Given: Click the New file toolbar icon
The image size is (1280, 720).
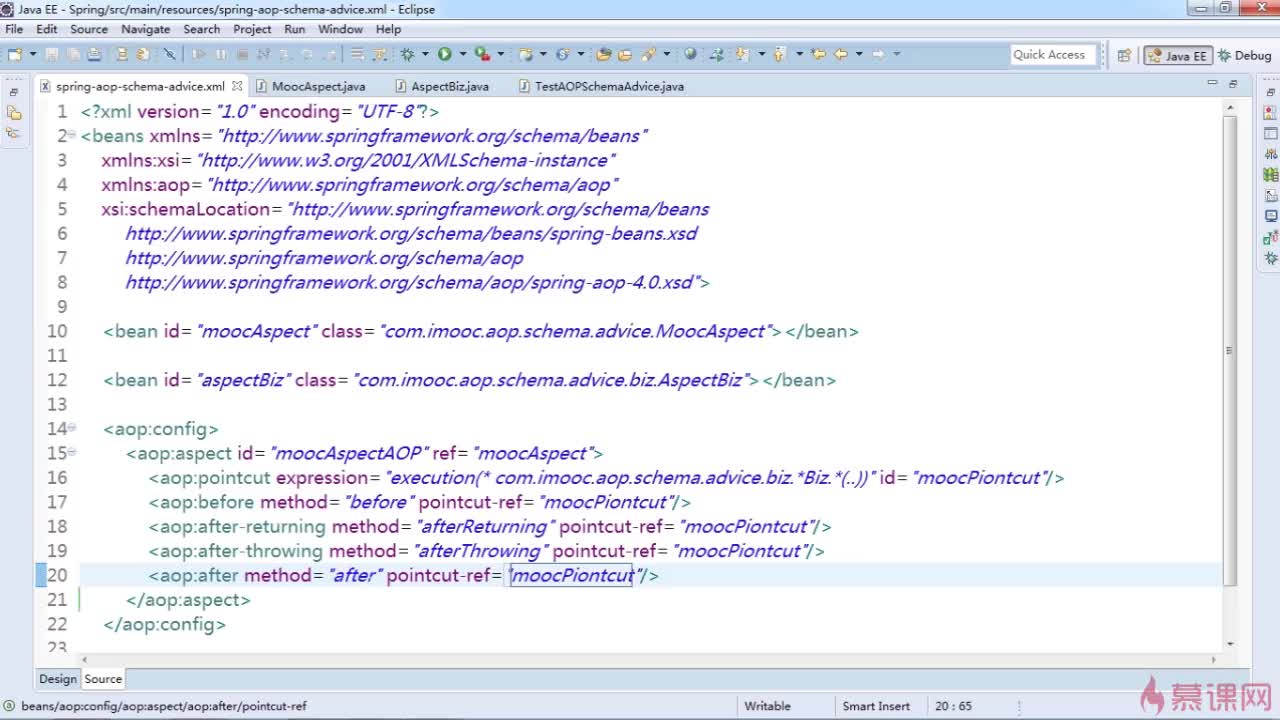Looking at the screenshot, I should (15, 54).
